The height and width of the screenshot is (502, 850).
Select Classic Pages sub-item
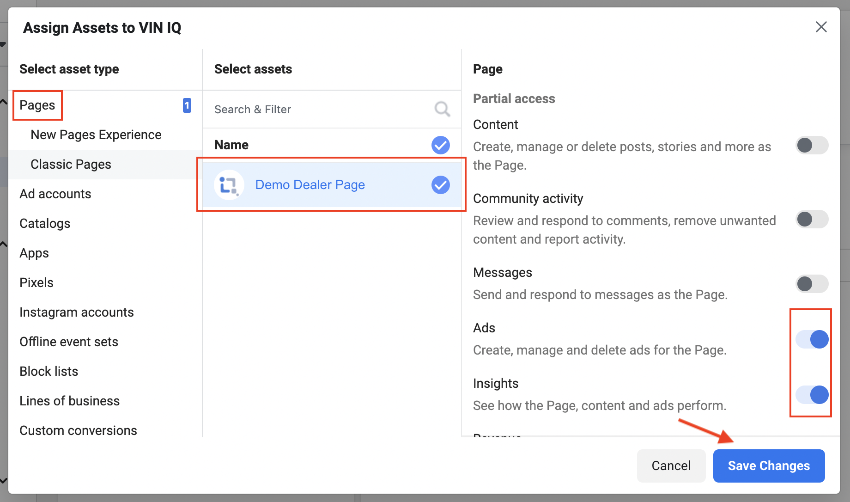70,164
